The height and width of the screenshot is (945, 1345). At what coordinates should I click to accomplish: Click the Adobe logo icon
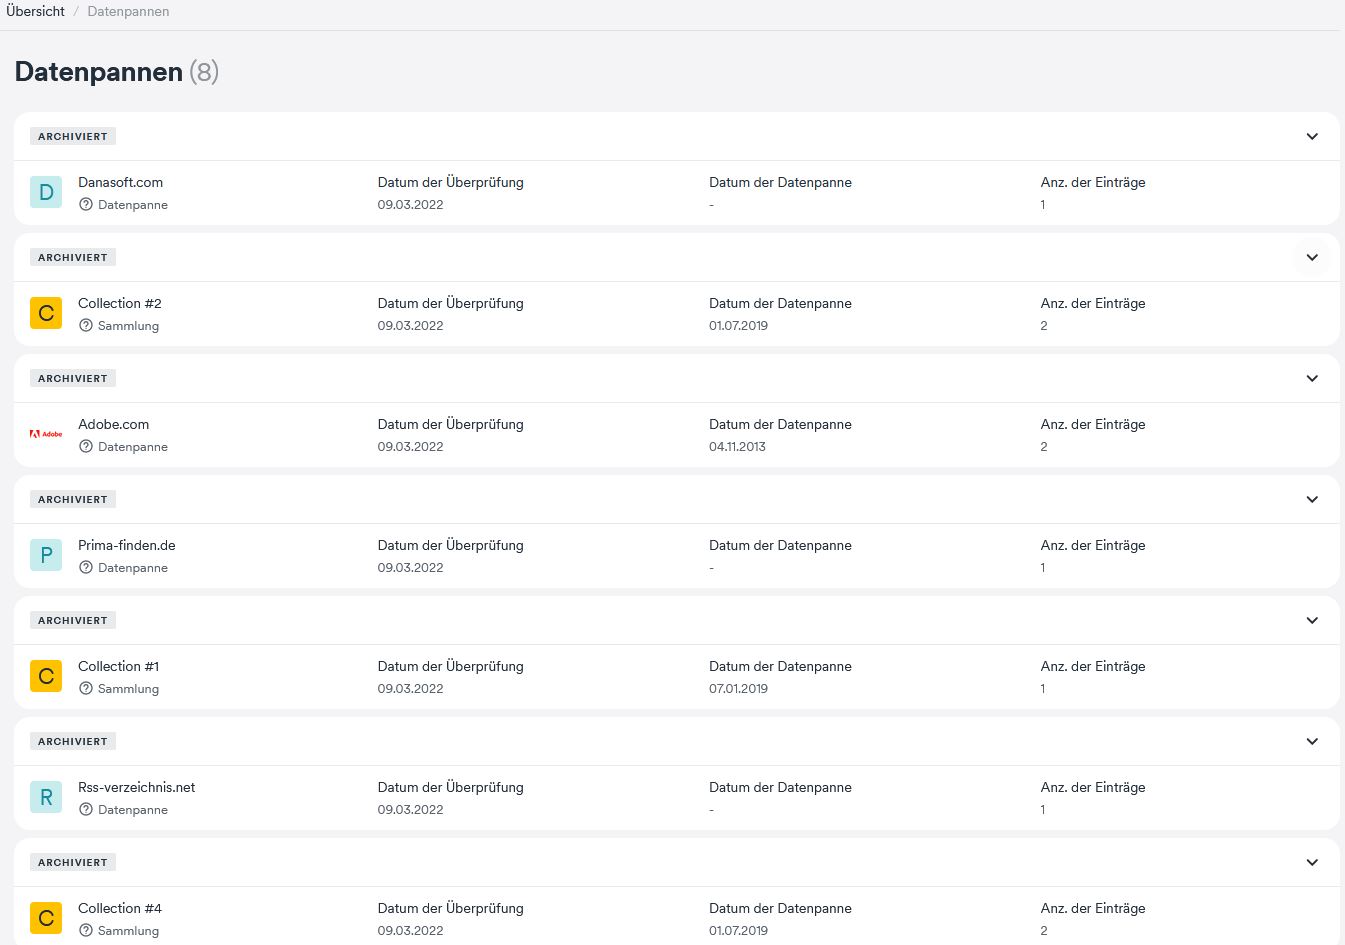(46, 434)
